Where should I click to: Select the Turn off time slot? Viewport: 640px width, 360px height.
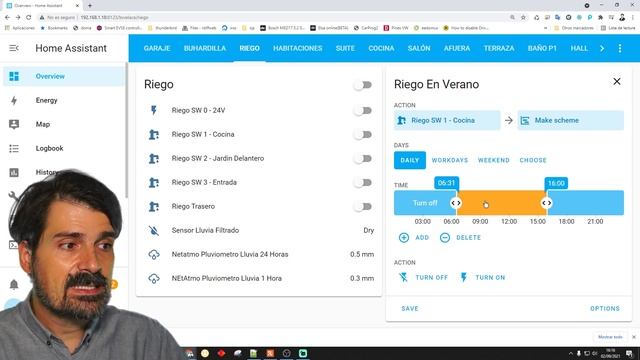(425, 203)
